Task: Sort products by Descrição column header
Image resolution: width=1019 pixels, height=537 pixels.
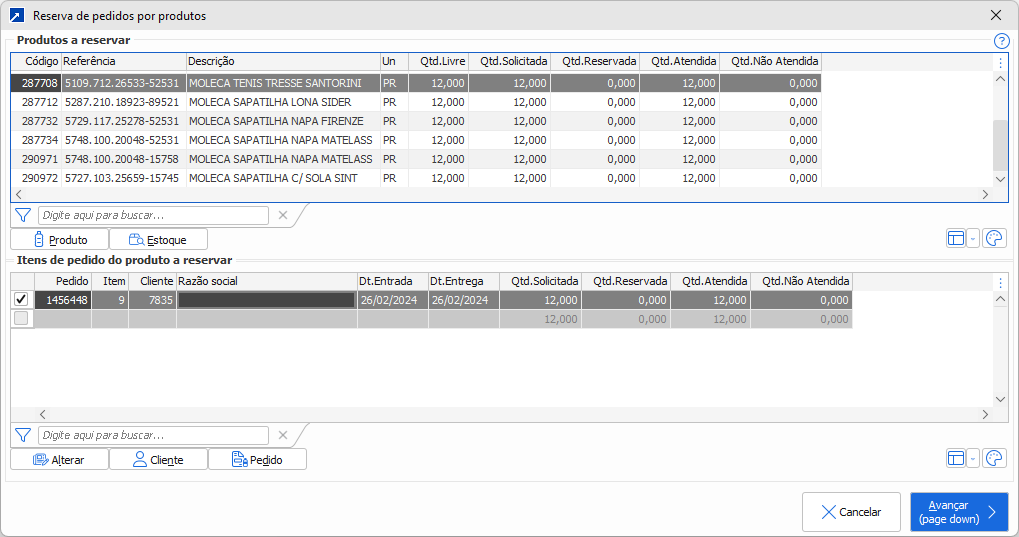Action: pos(283,62)
